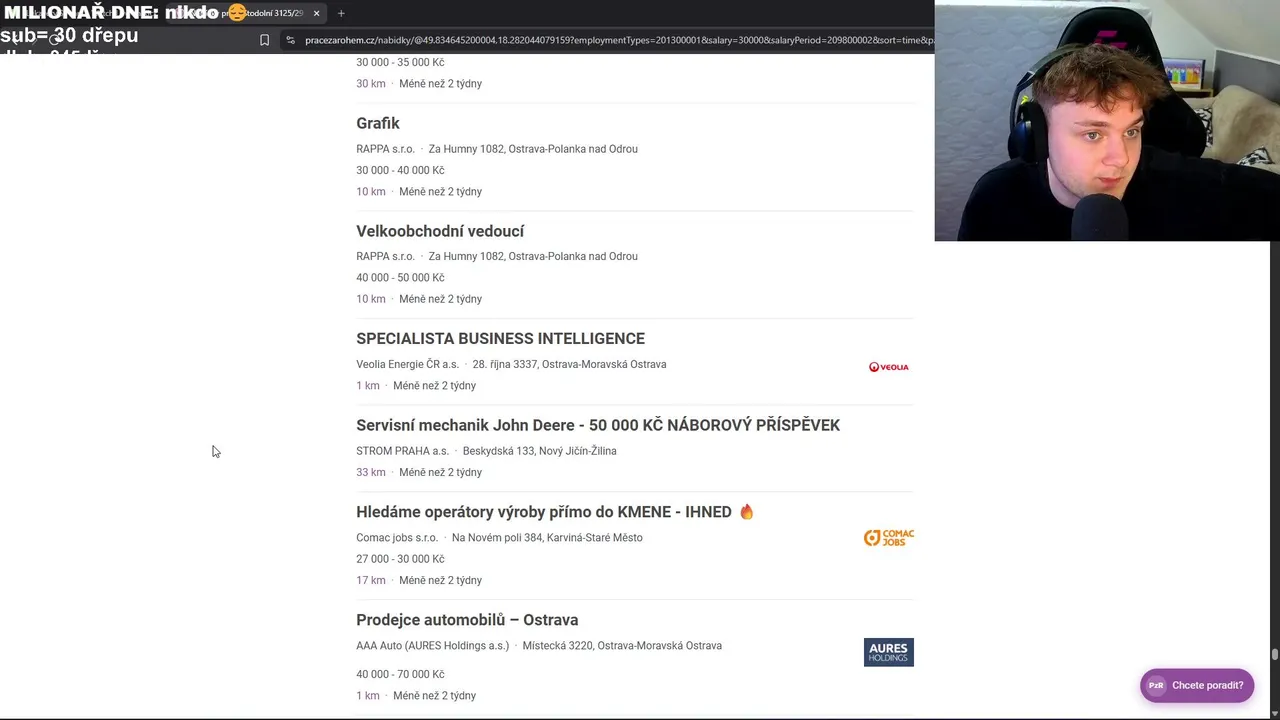The width and height of the screenshot is (1280, 720).
Task: Click RAPPA s.r.o. under the Grafik listing
Action: point(385,149)
